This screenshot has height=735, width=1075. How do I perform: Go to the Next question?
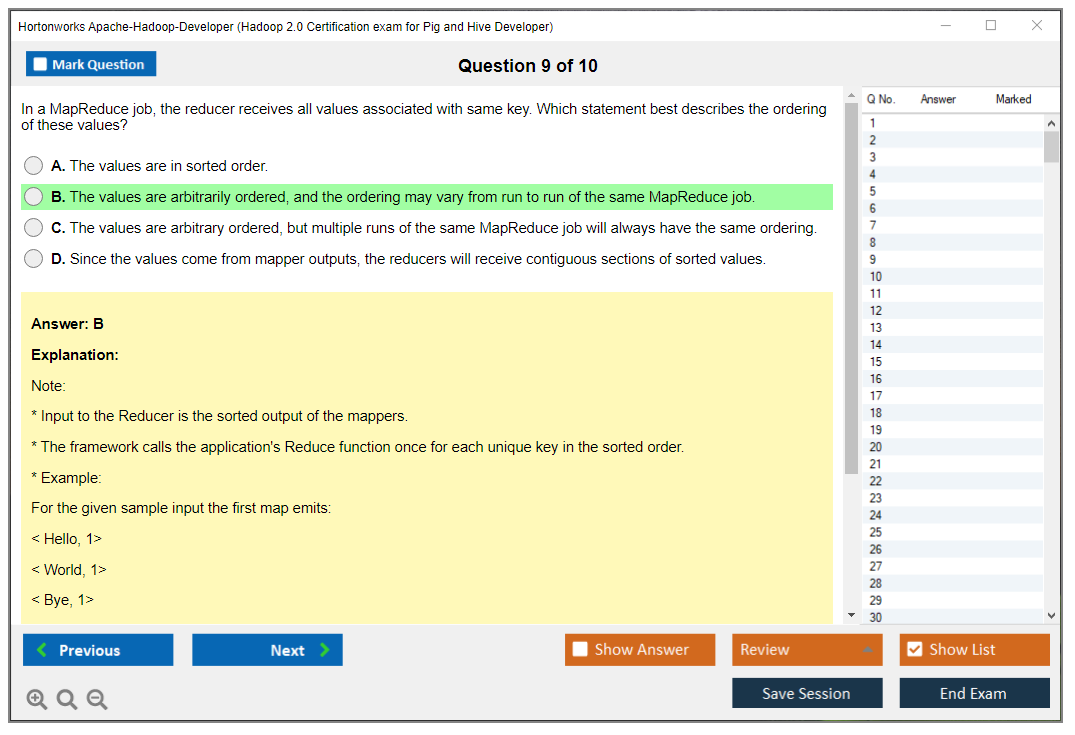click(x=267, y=650)
